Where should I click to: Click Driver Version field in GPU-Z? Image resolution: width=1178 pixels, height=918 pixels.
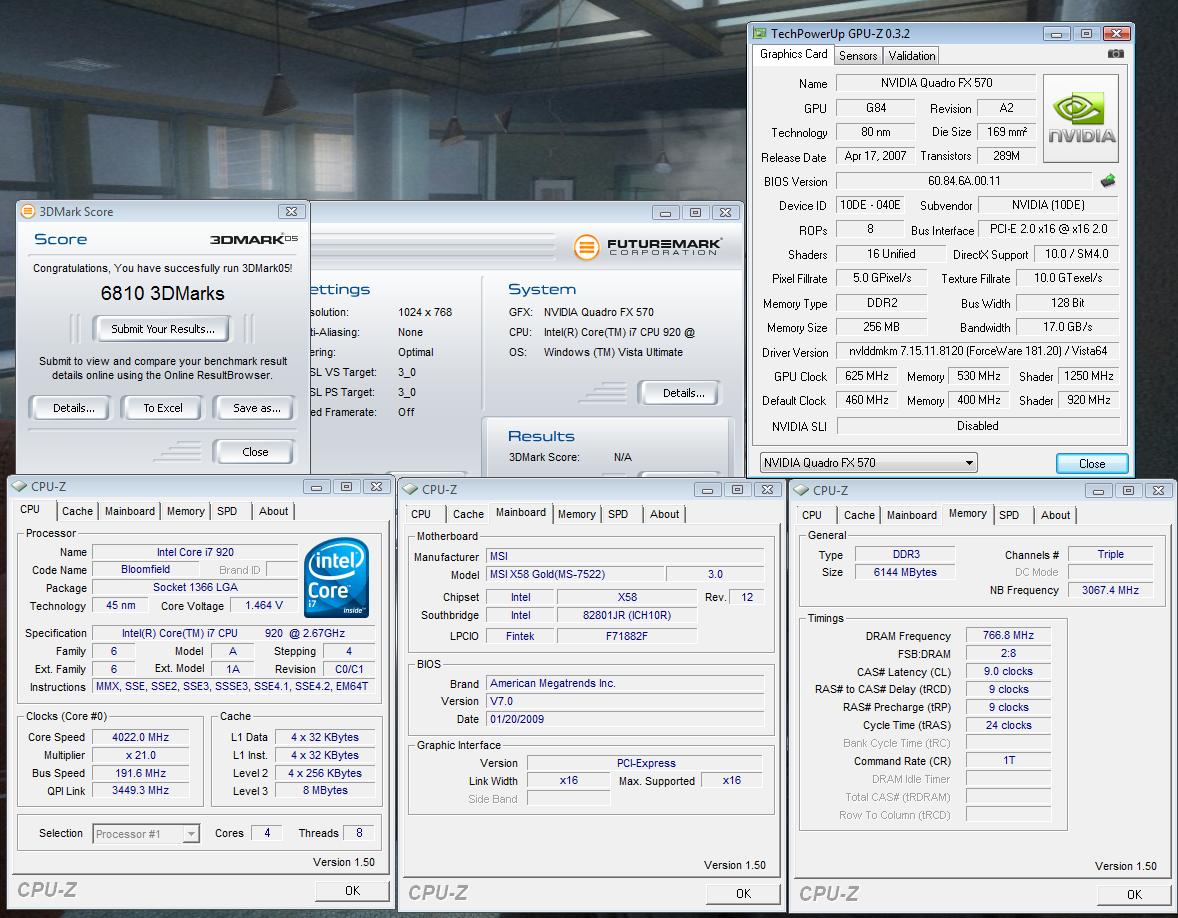tap(977, 351)
